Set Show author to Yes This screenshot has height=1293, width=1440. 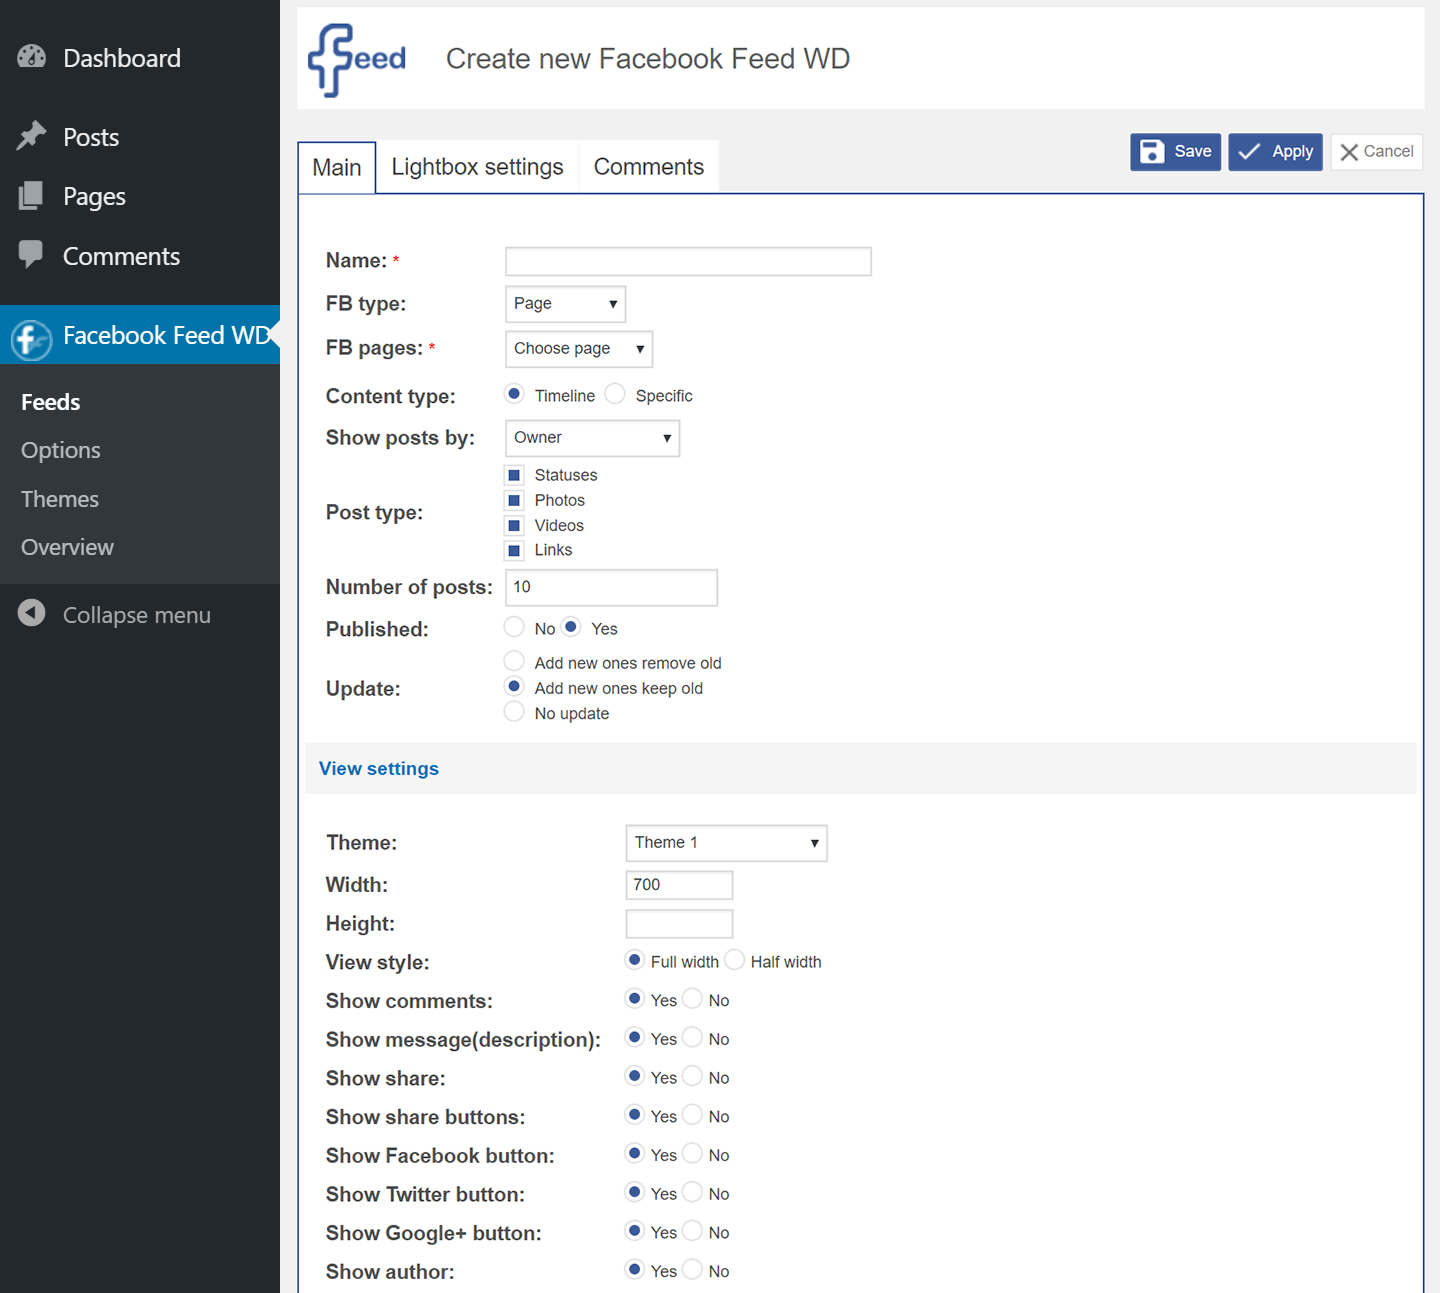pyautogui.click(x=634, y=1270)
